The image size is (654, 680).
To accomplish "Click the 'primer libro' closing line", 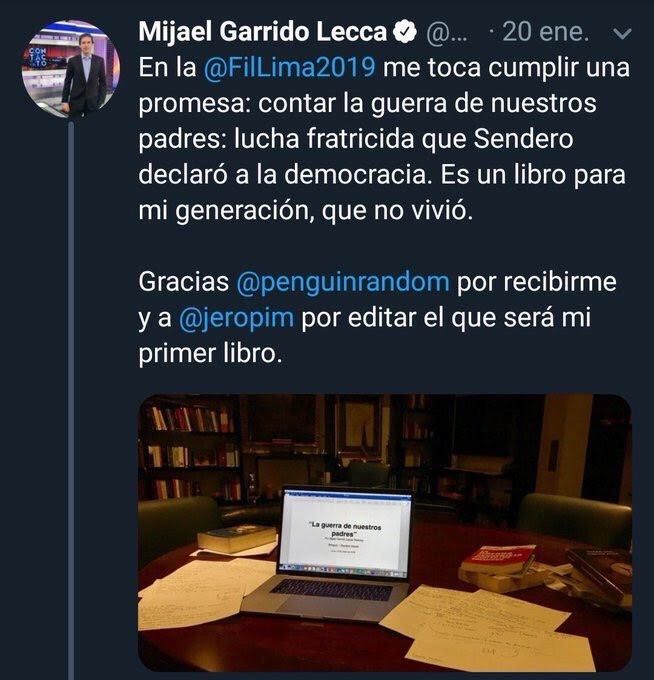I will [210, 354].
